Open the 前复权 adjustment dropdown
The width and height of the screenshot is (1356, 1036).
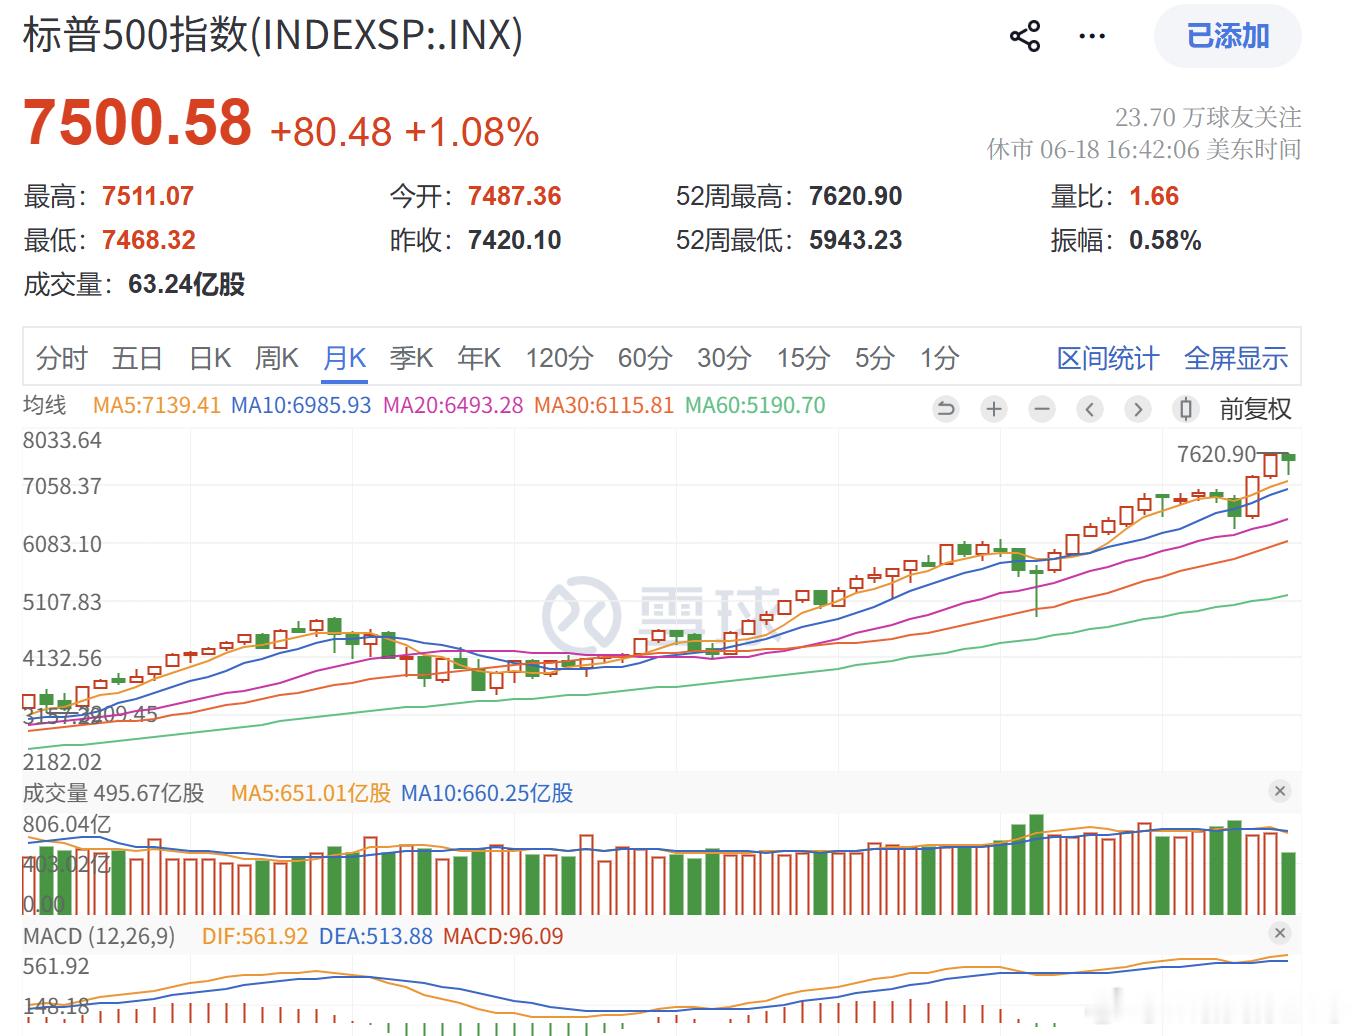click(1256, 409)
